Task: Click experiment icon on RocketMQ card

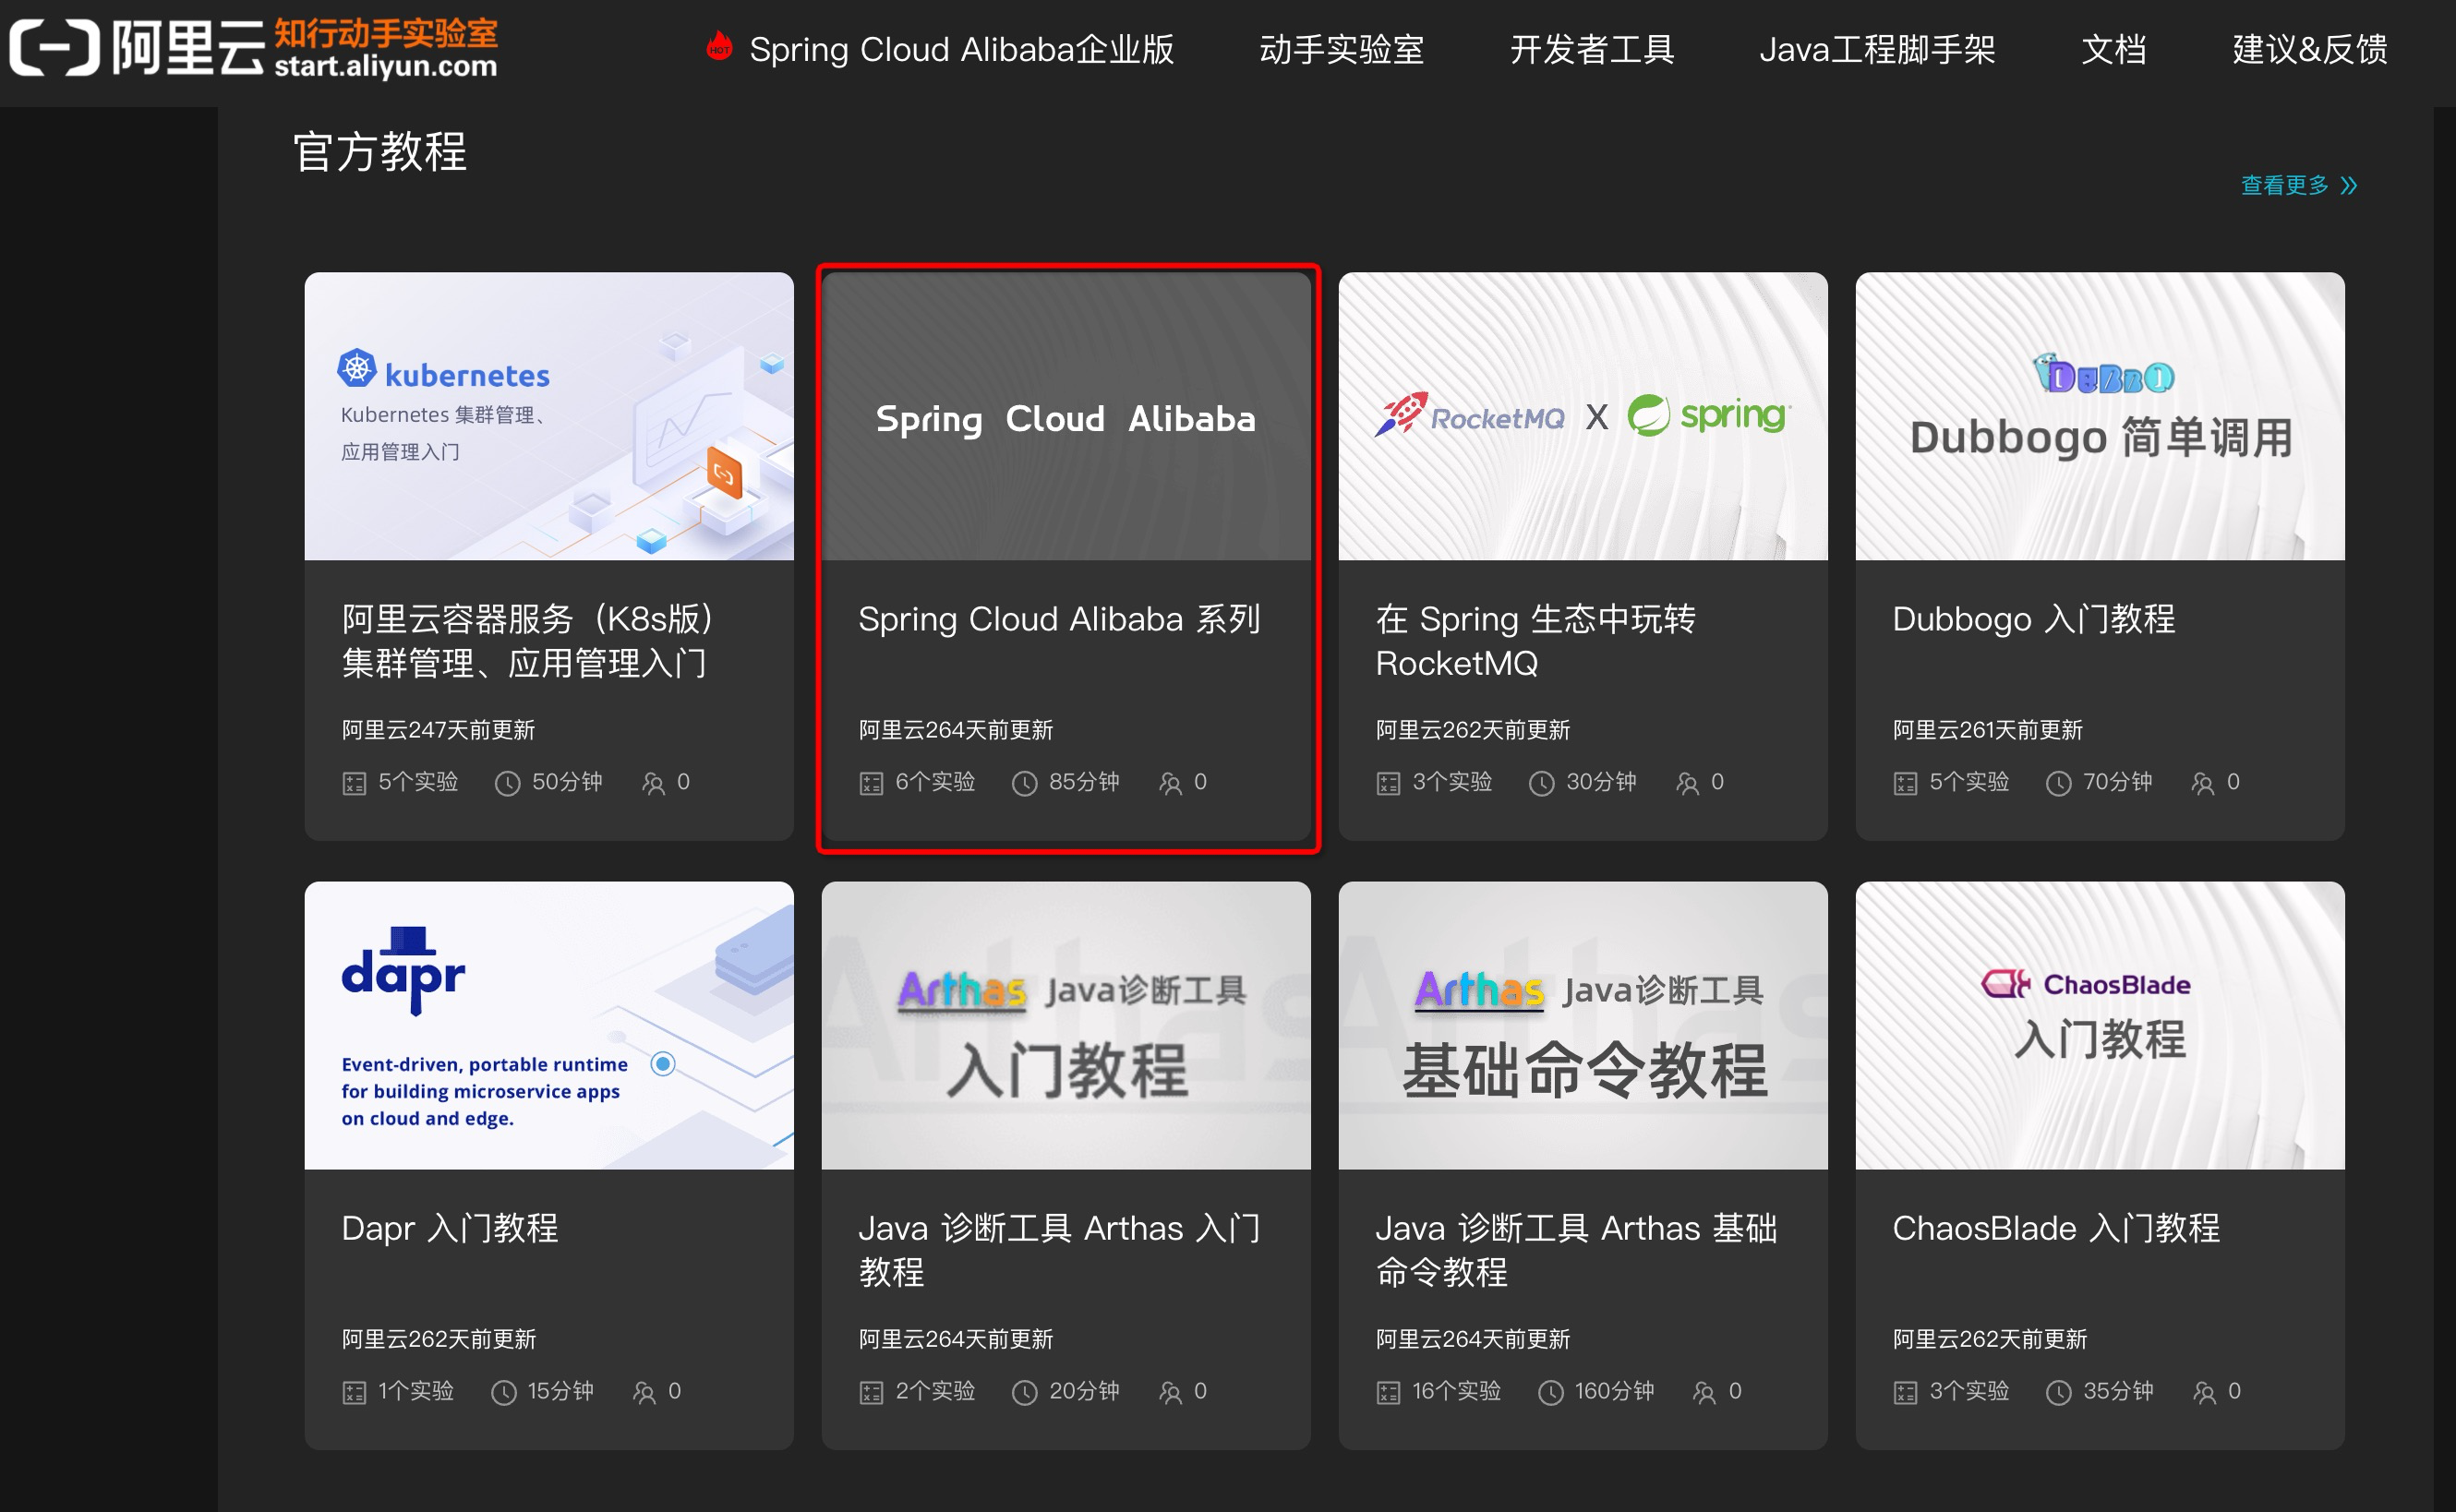Action: coord(1388,783)
